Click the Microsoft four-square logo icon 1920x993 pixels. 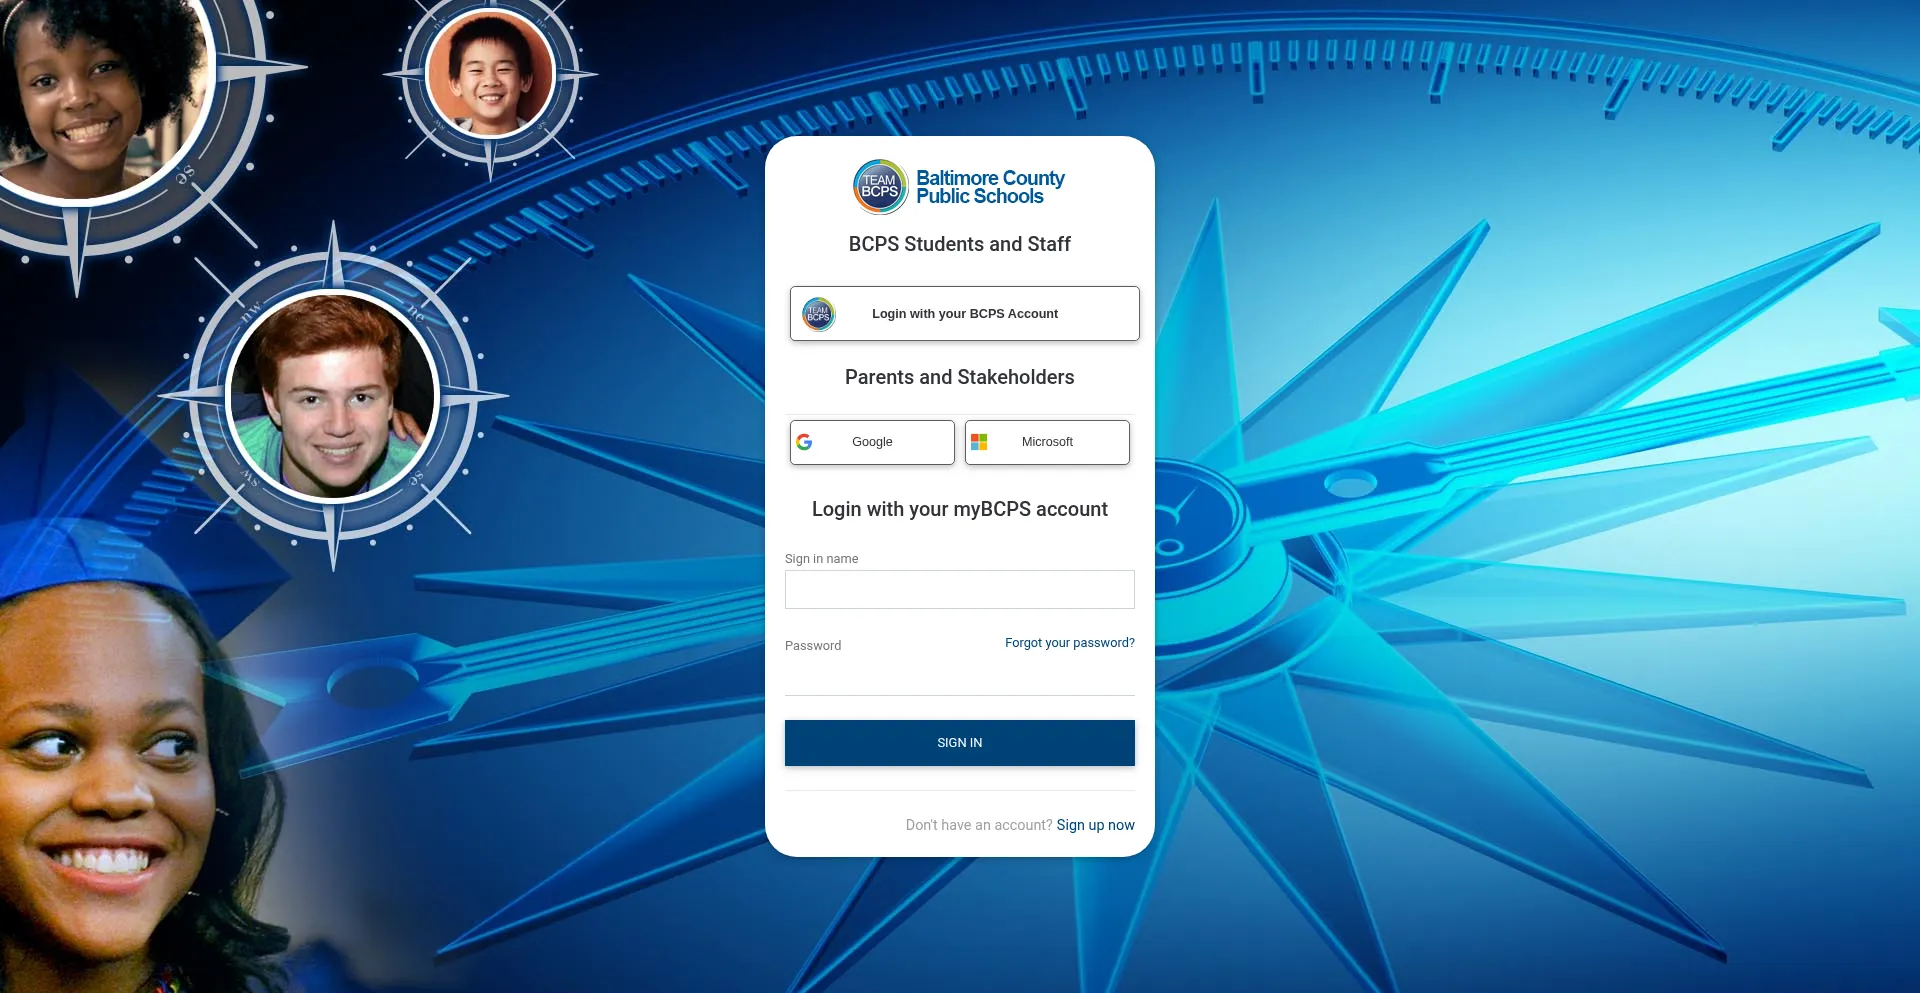pyautogui.click(x=979, y=442)
